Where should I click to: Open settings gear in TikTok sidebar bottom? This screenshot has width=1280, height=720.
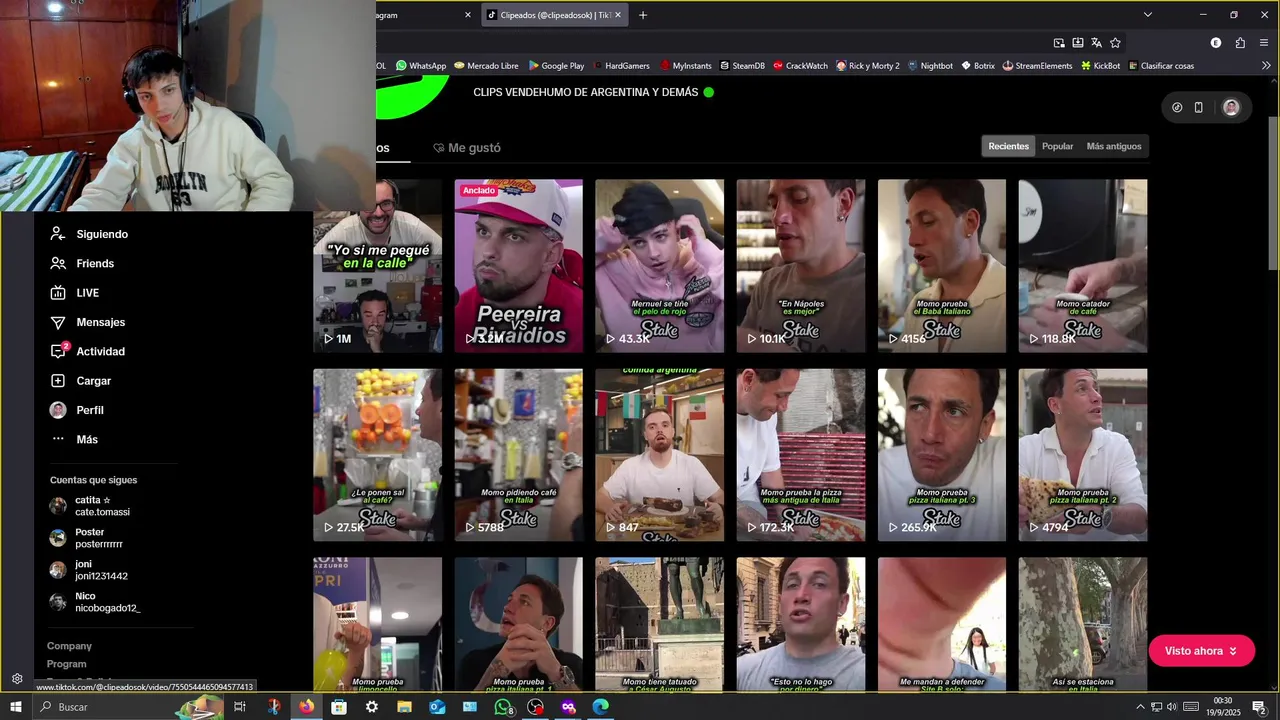tap(17, 679)
